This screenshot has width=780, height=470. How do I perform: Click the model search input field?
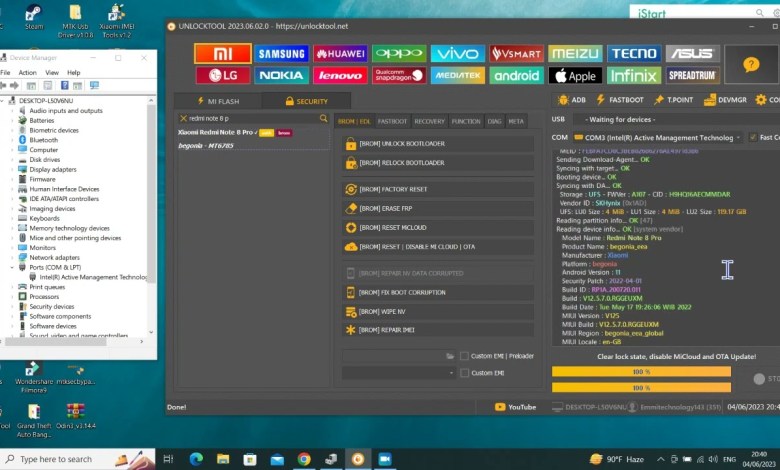251,118
